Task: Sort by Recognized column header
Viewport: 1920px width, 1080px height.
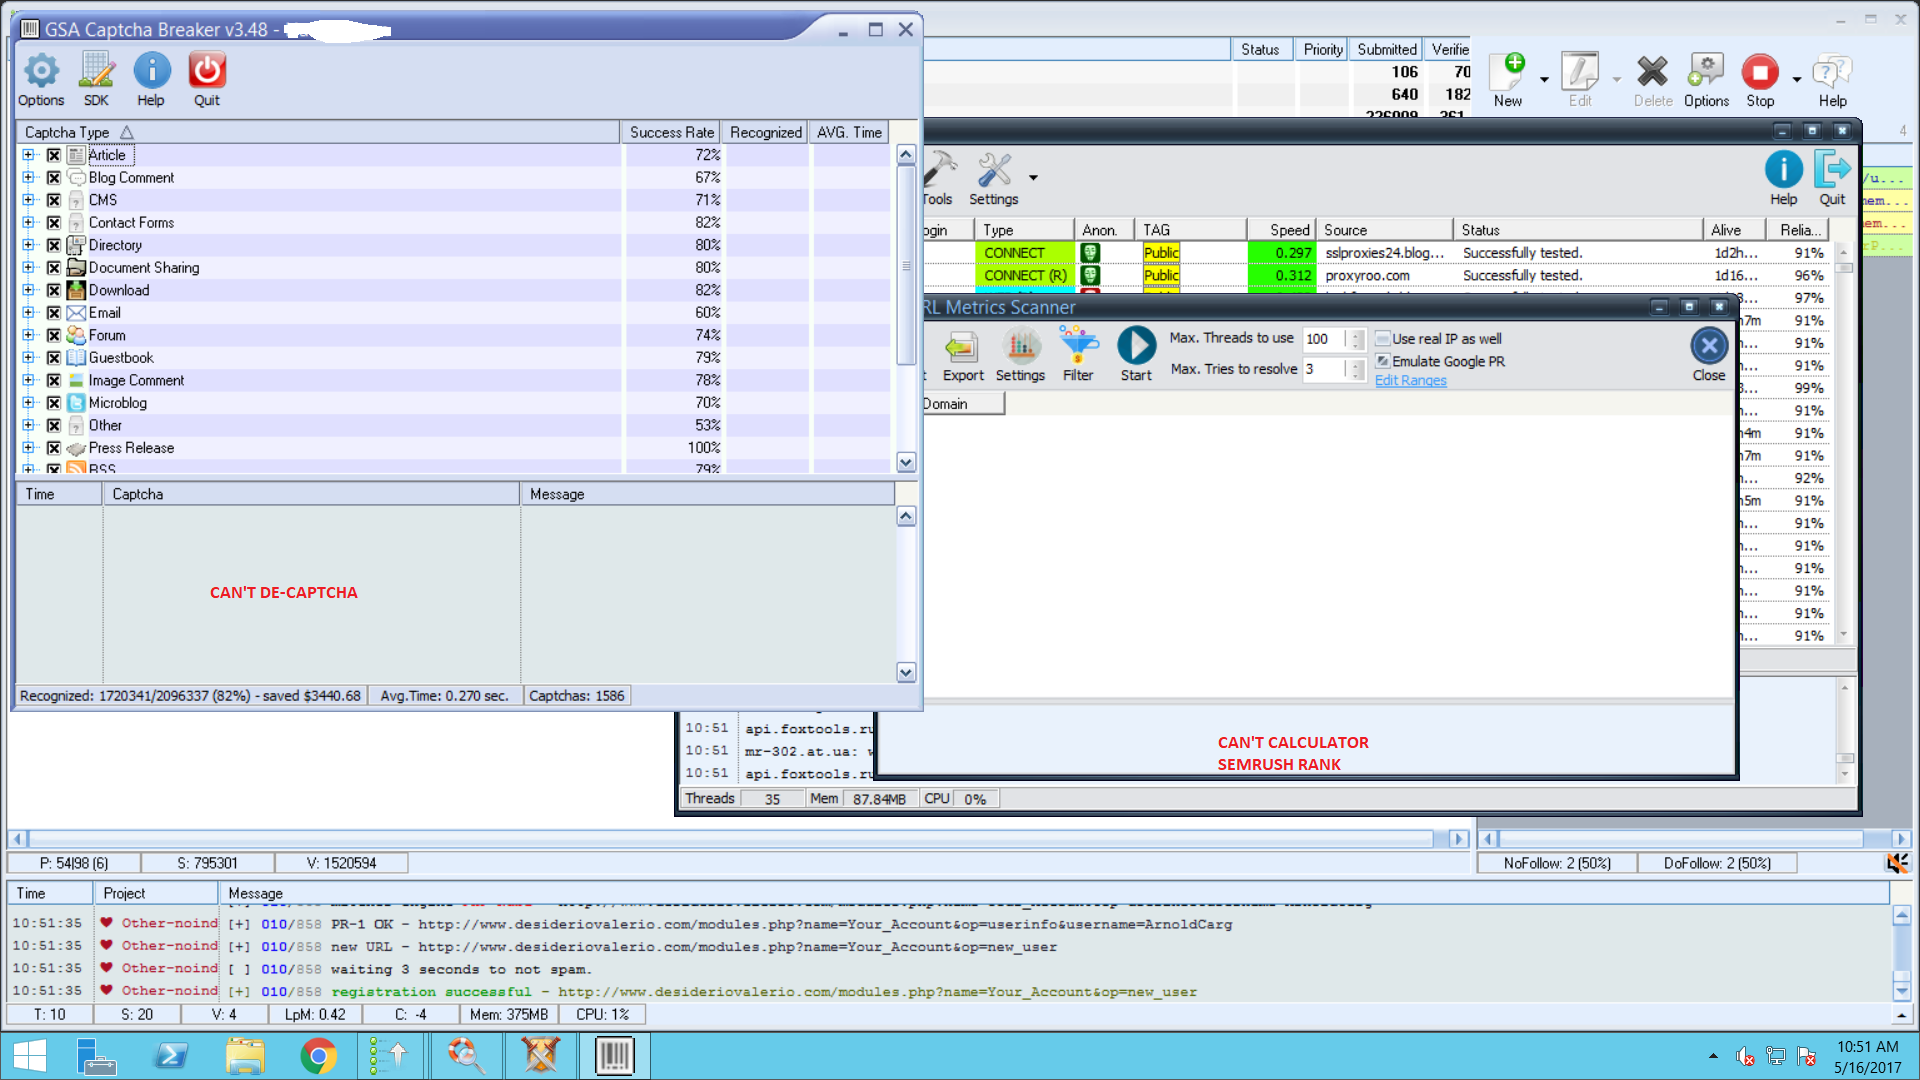Action: coord(765,132)
